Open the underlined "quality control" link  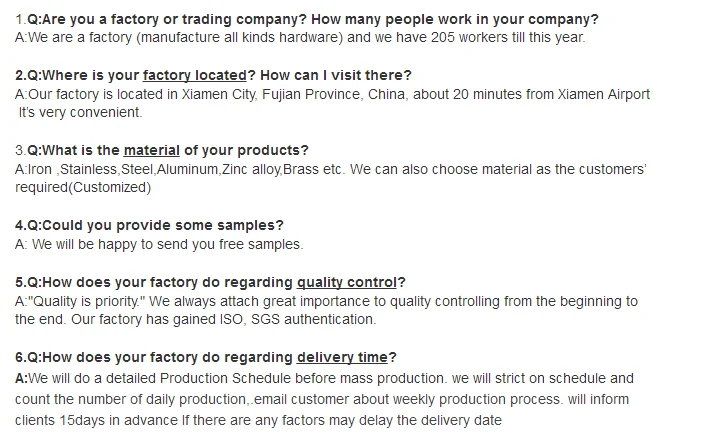point(347,282)
